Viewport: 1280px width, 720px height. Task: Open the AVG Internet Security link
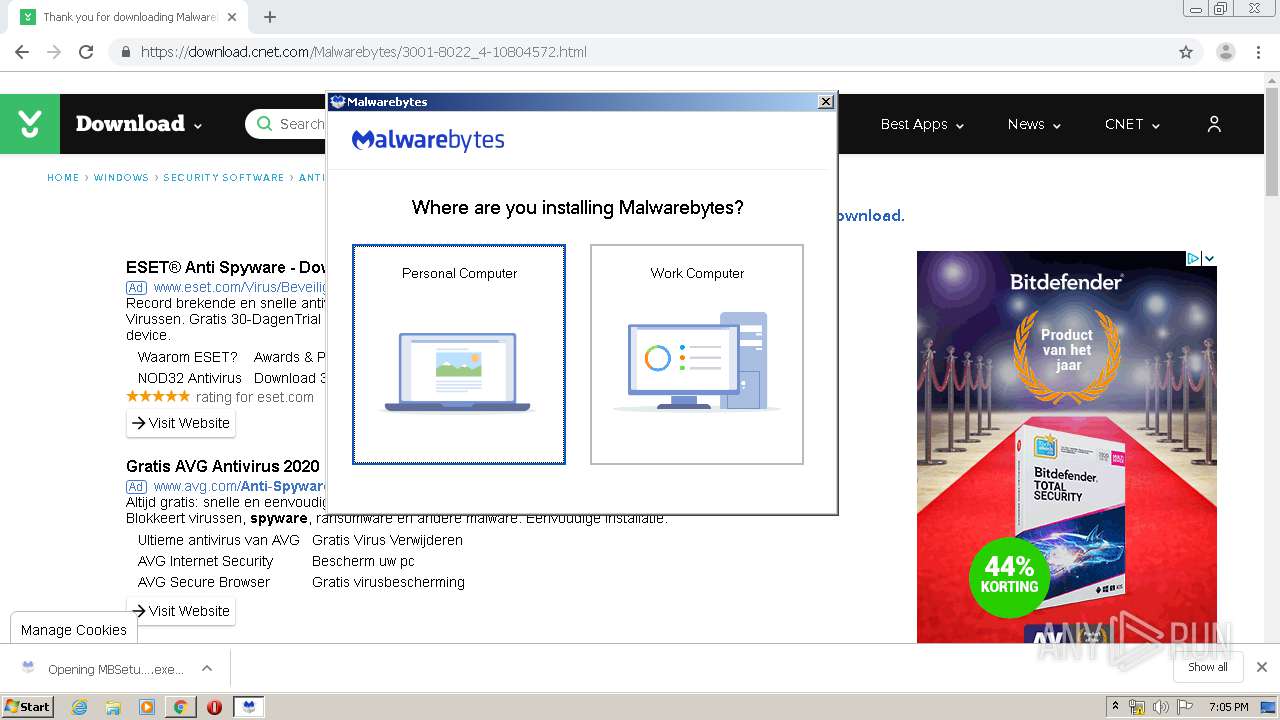coord(205,561)
